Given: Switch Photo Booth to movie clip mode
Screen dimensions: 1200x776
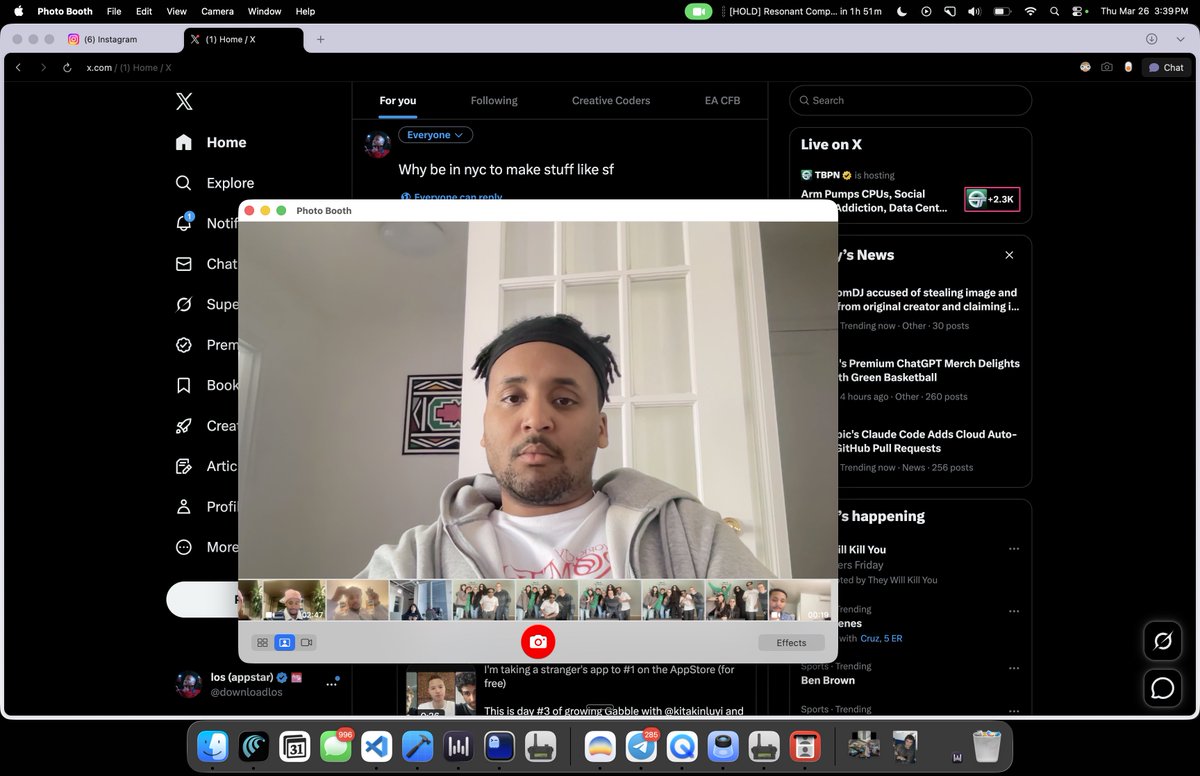Looking at the screenshot, I should point(306,643).
